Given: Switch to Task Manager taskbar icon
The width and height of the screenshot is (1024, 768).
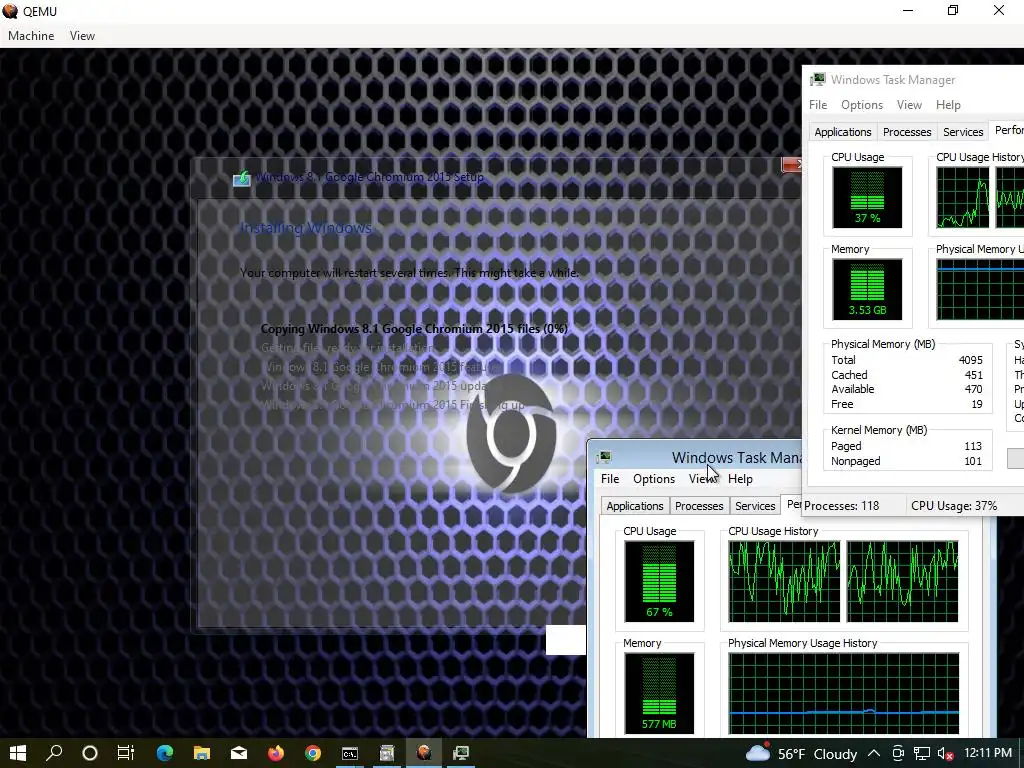Looking at the screenshot, I should tap(461, 753).
